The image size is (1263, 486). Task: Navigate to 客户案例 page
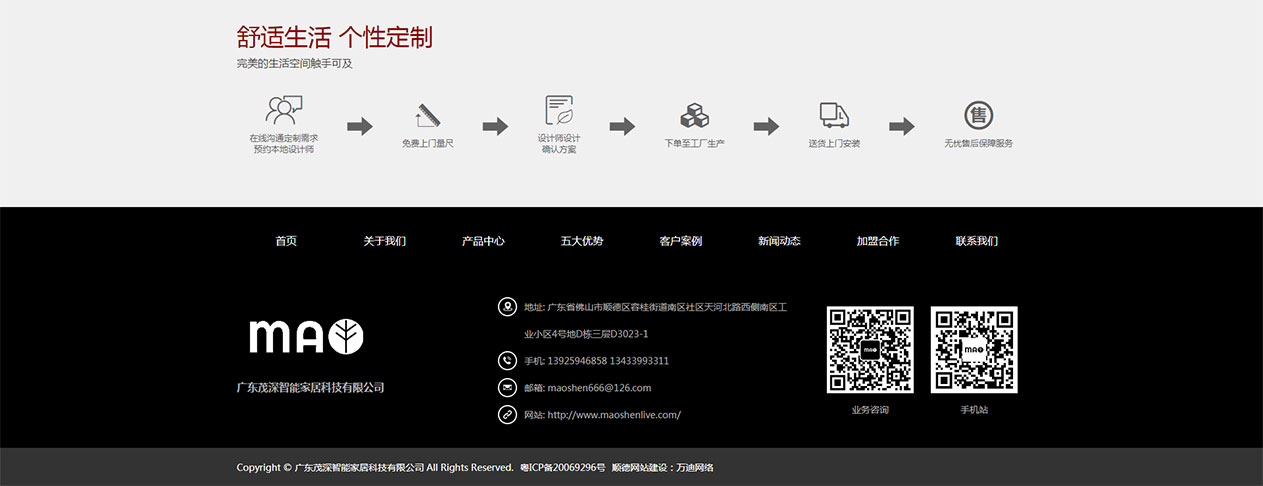pyautogui.click(x=680, y=241)
